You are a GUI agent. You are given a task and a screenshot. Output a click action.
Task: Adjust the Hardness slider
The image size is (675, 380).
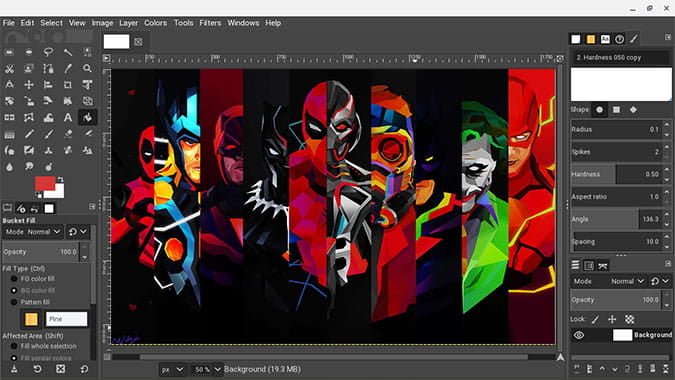[616, 174]
